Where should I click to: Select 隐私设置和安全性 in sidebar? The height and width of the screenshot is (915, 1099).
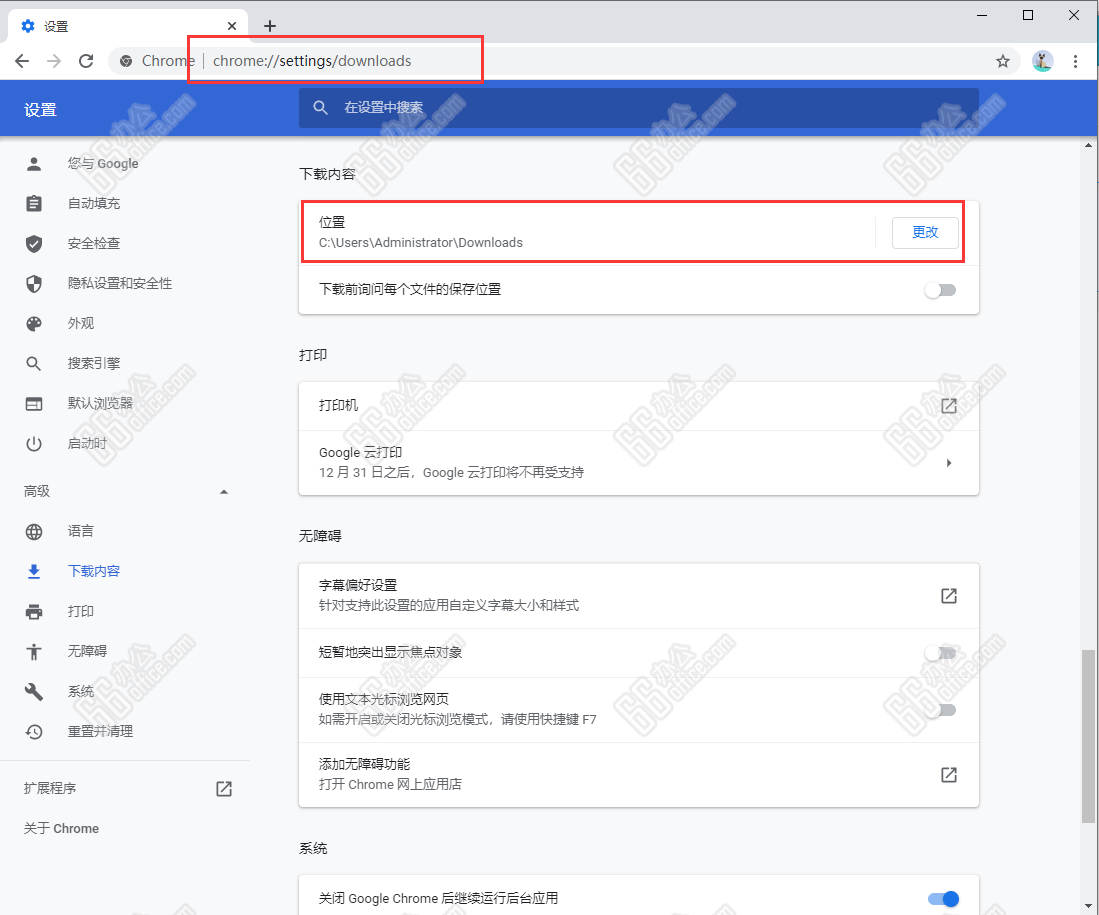tap(120, 283)
